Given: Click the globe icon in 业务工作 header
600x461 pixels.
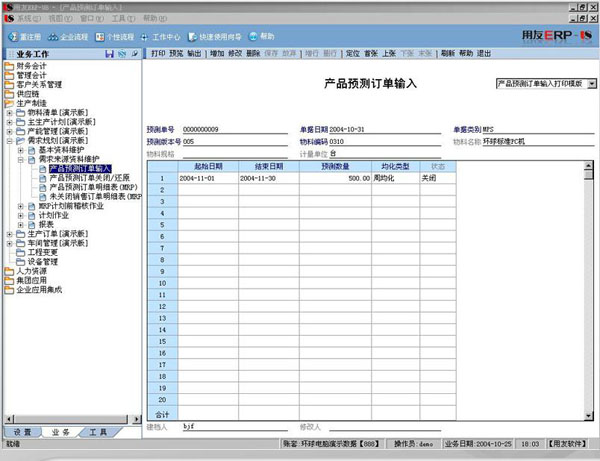Looking at the screenshot, I should pyautogui.click(x=122, y=54).
